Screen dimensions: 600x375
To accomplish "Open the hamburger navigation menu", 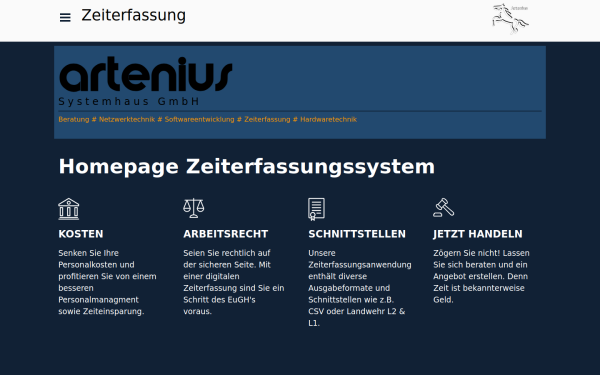I will [65, 18].
